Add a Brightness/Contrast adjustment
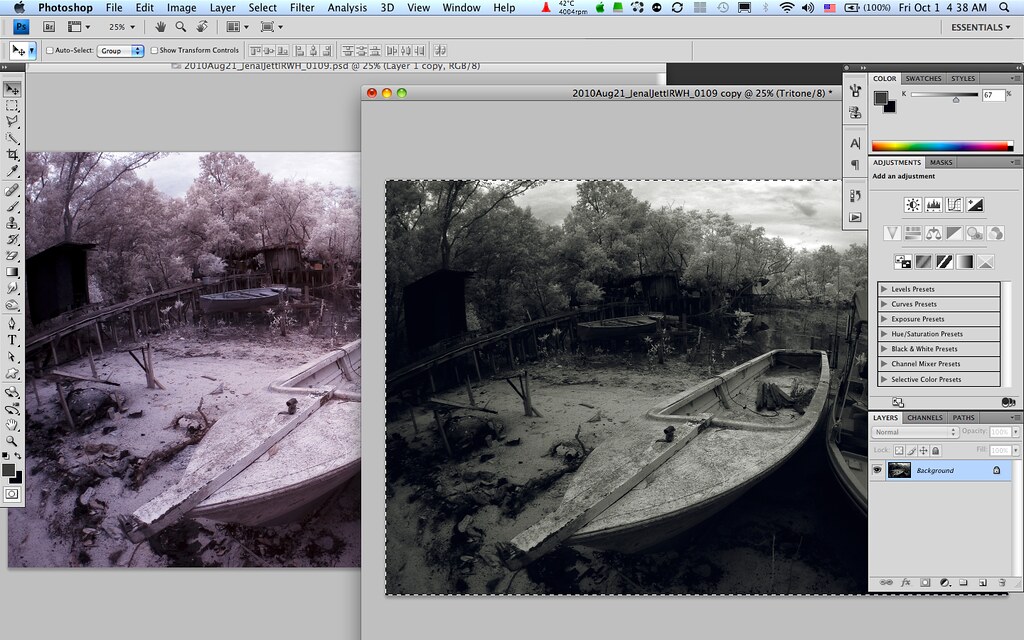This screenshot has height=640, width=1024. pyautogui.click(x=912, y=205)
